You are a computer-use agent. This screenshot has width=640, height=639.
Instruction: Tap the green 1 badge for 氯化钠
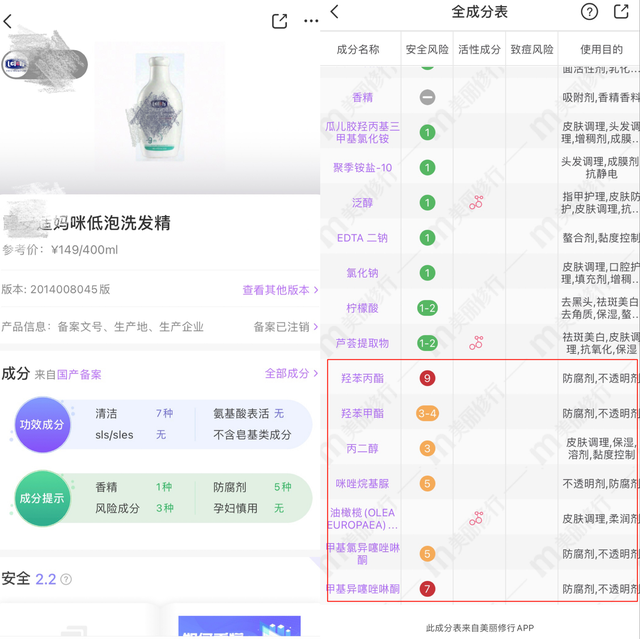pos(427,273)
